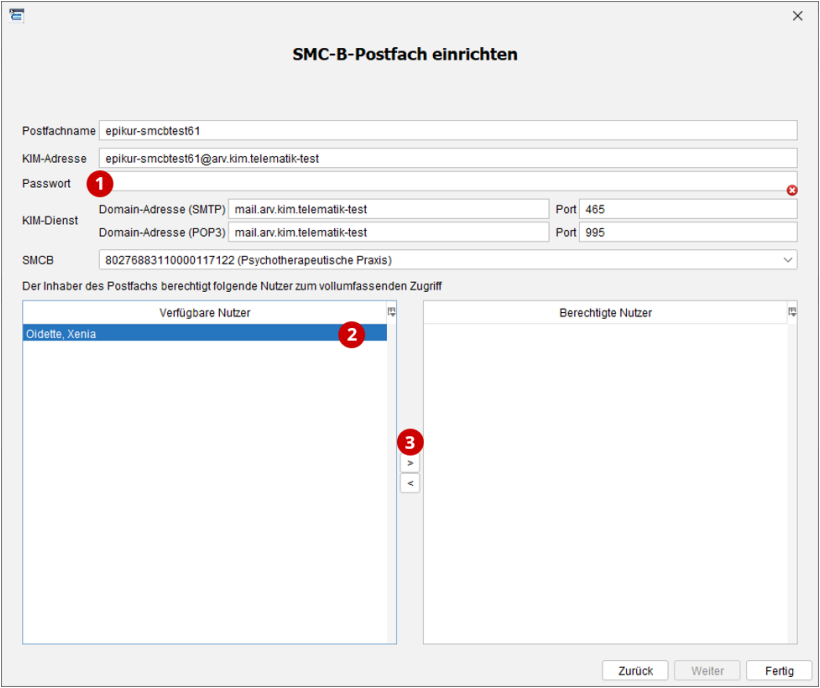Click the Weiter button
The height and width of the screenshot is (688, 820).
(707, 671)
